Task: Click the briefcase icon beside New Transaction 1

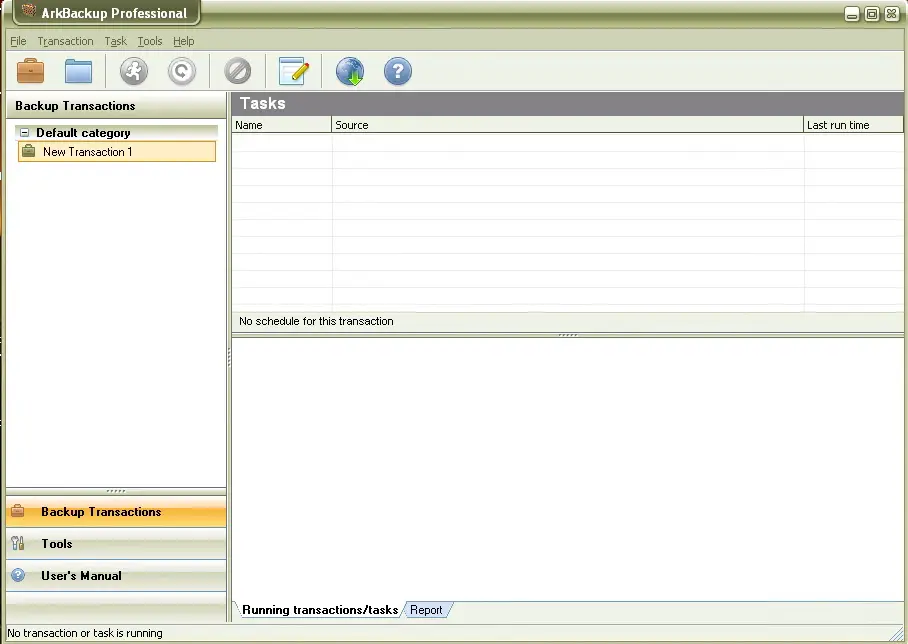Action: coord(28,152)
